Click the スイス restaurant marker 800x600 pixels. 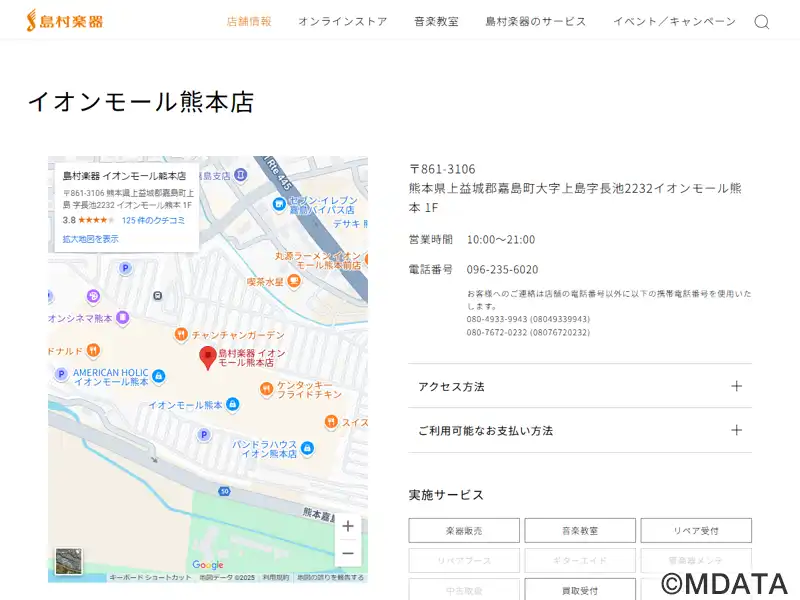pos(331,422)
